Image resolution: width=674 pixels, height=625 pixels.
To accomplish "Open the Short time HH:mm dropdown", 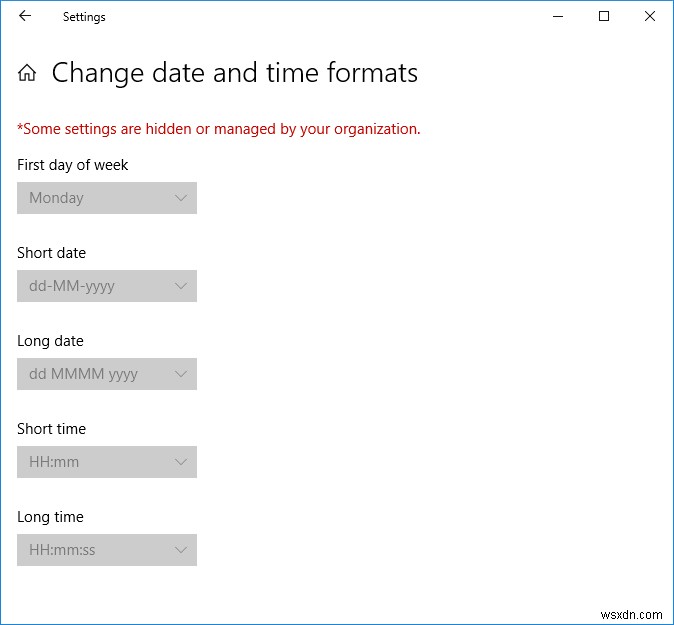I will tap(107, 462).
